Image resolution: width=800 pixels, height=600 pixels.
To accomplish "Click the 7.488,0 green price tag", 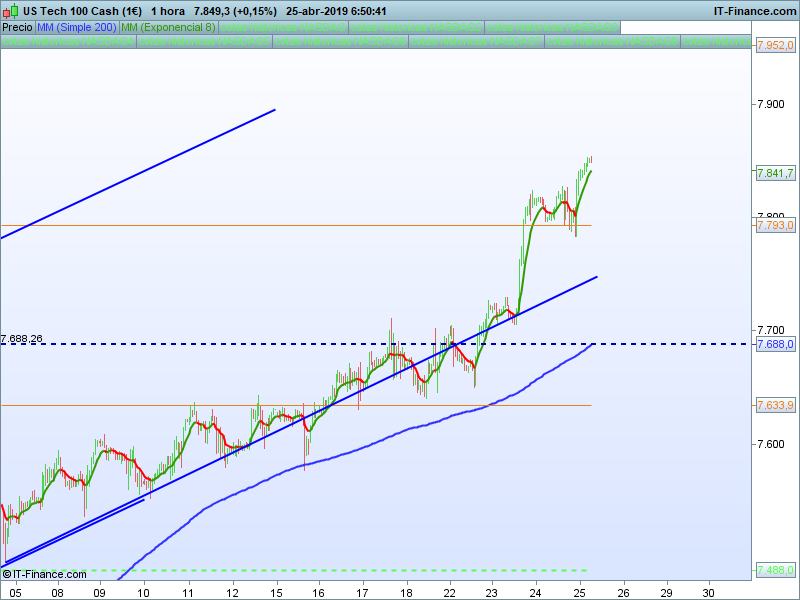I will click(x=775, y=570).
